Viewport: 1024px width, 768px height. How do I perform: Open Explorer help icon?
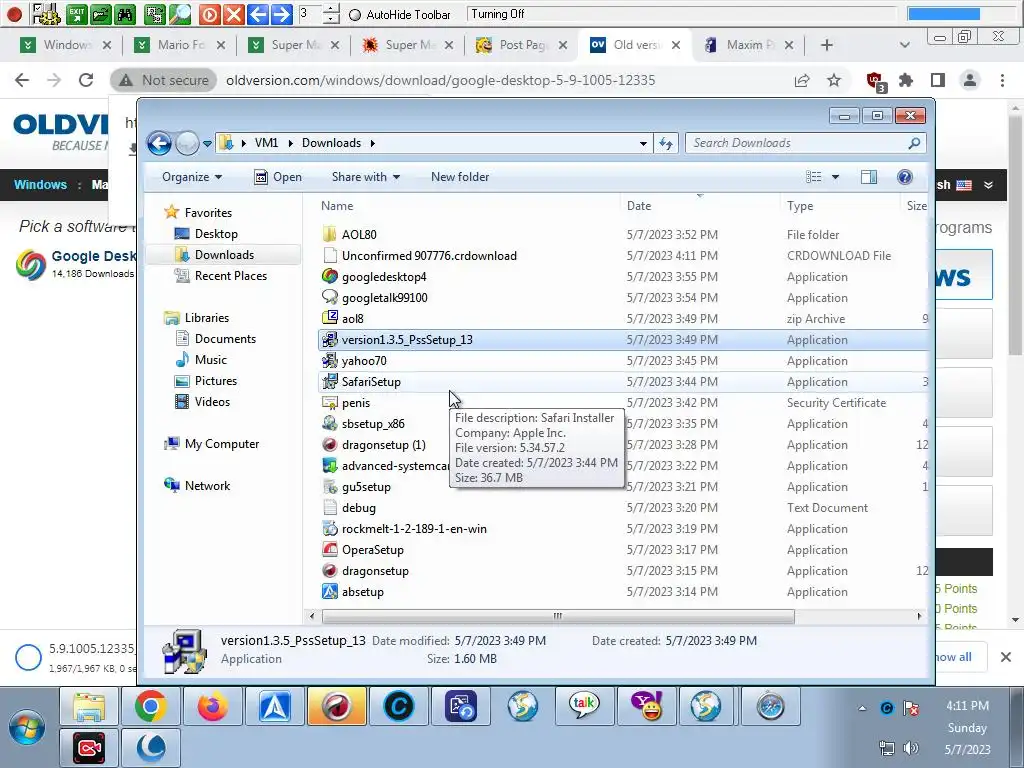[x=904, y=177]
